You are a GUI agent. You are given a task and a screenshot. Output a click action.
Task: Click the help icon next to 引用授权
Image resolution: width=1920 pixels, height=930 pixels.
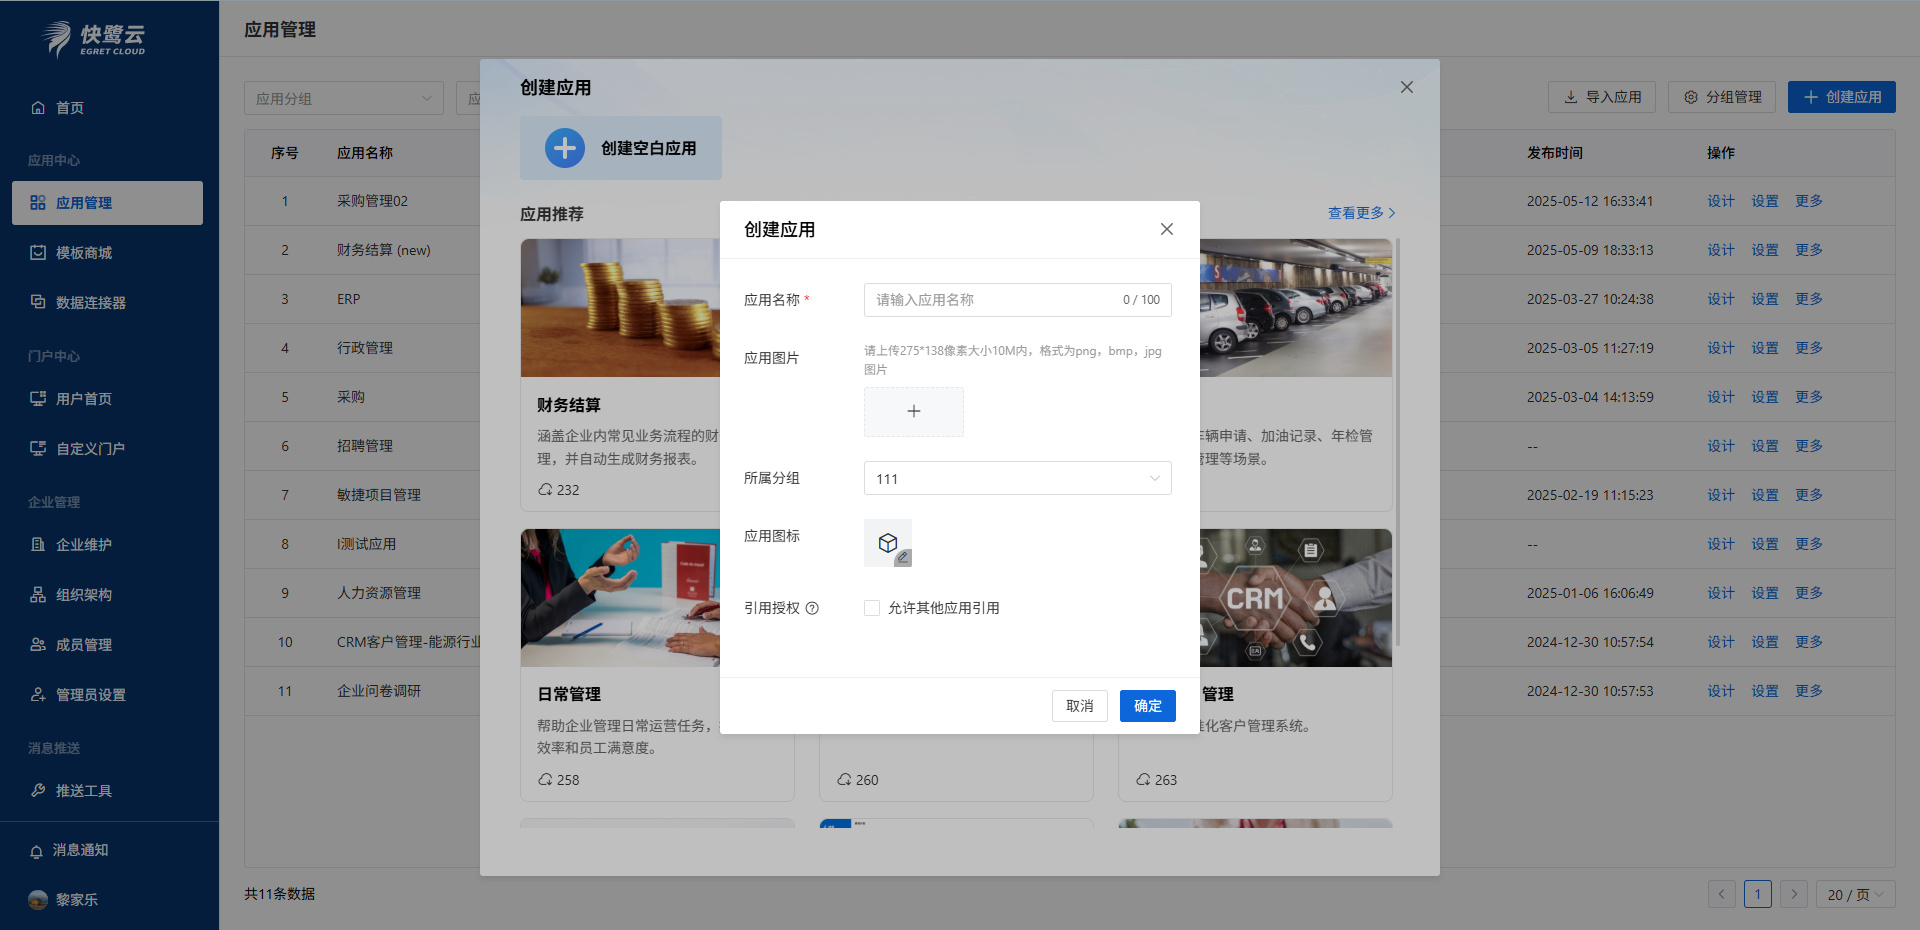[x=812, y=608]
